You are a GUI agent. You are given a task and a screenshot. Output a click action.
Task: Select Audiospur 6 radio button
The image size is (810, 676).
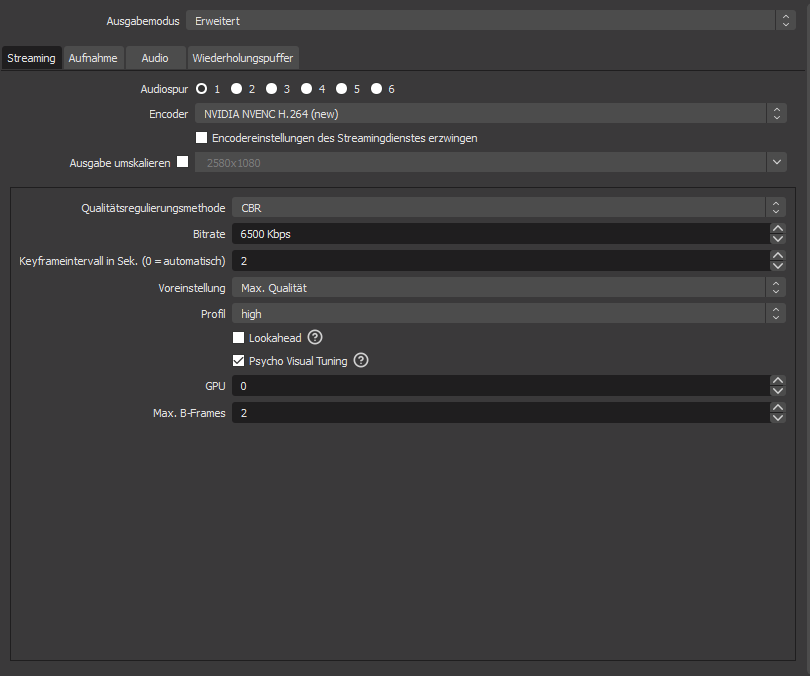point(376,89)
